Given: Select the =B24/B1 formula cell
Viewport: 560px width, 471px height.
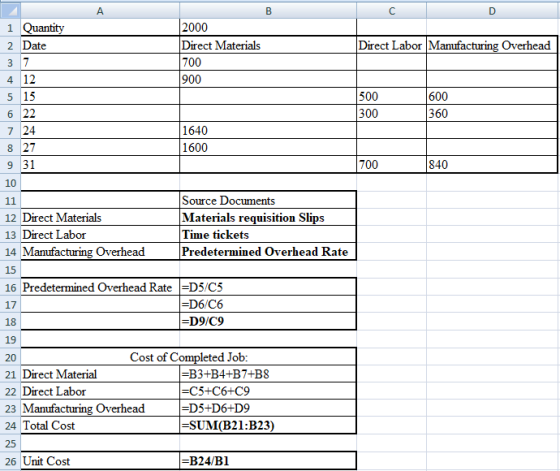Looking at the screenshot, I should click(x=268, y=461).
